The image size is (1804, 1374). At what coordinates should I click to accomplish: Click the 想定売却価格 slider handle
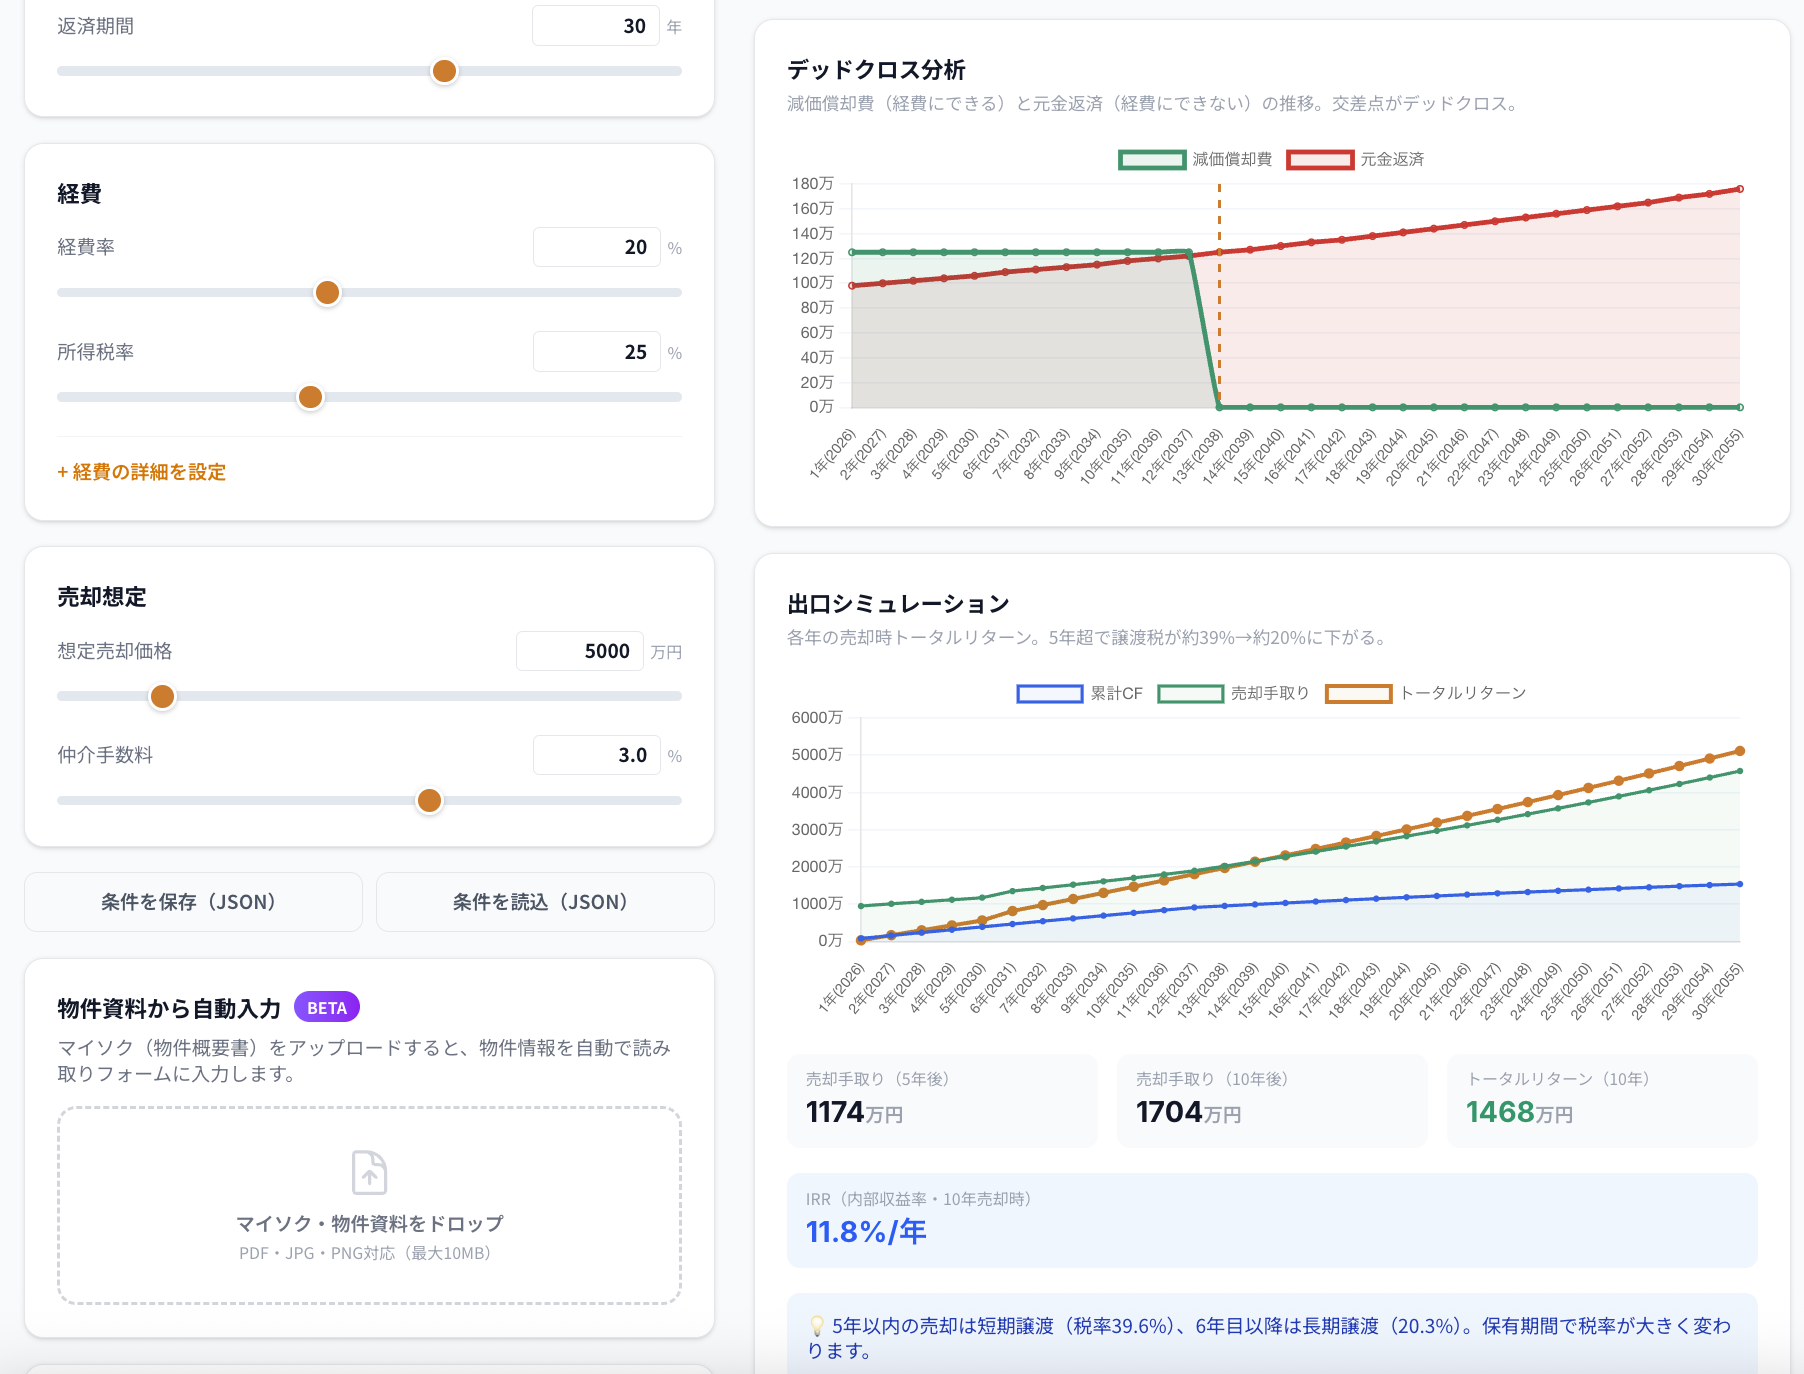coord(162,696)
